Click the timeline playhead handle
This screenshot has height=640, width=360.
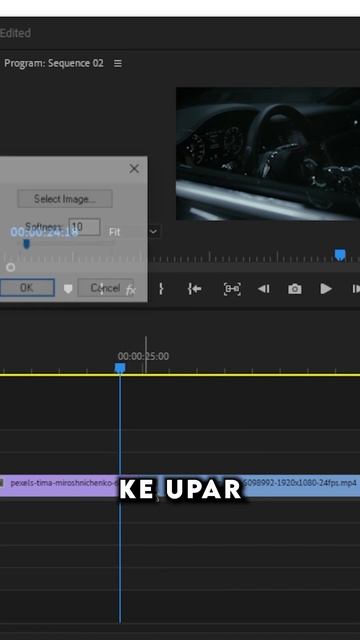(x=120, y=368)
